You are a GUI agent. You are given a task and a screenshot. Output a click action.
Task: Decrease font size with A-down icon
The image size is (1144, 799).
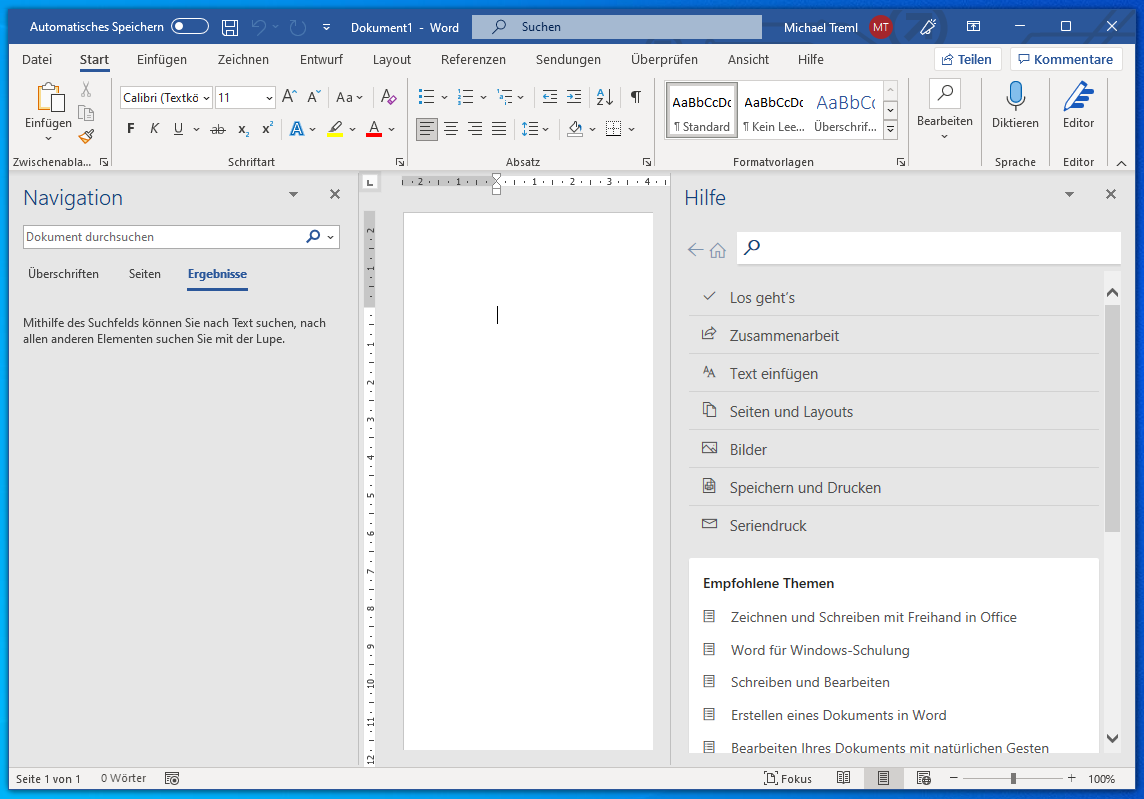(314, 96)
